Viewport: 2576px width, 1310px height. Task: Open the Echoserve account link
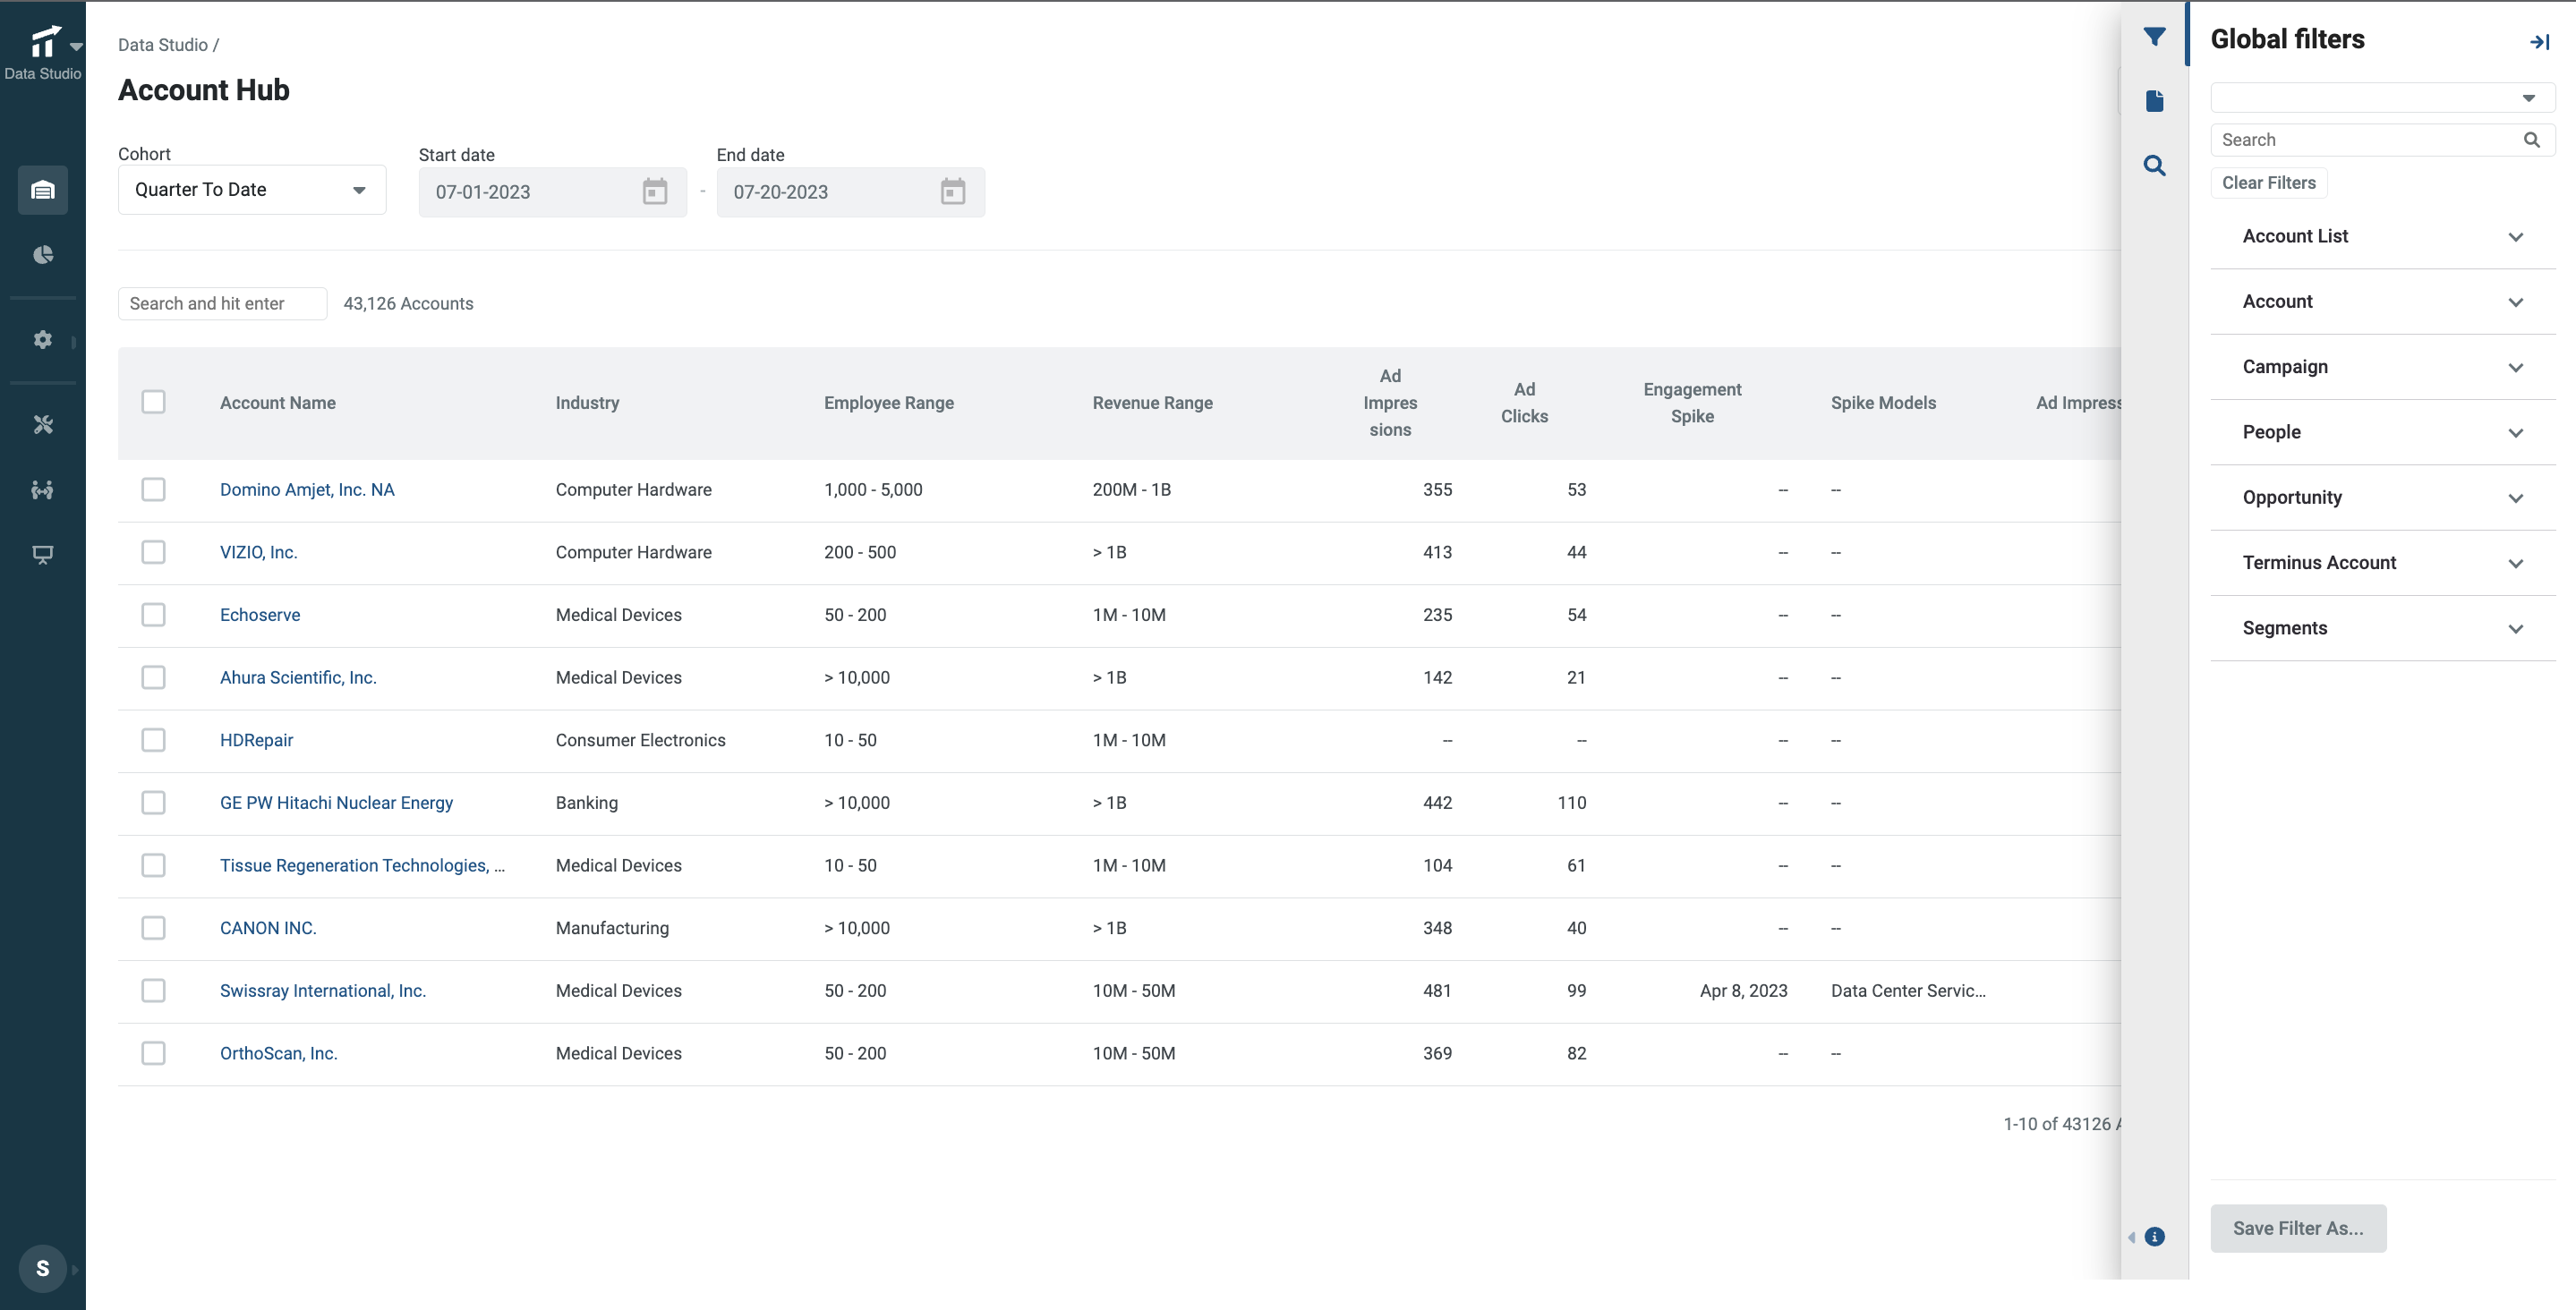click(x=260, y=615)
